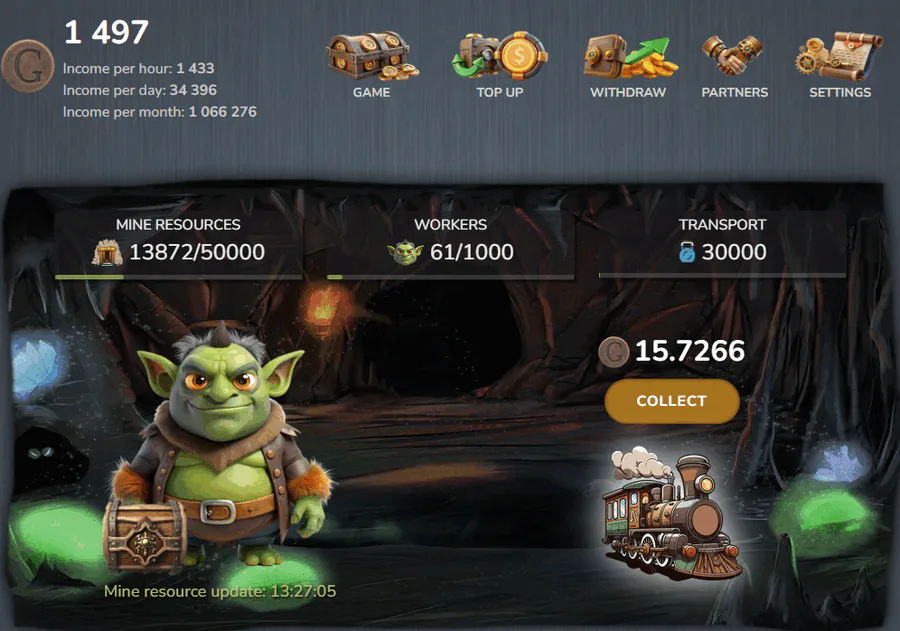Open the Partners handshake icon
The height and width of the screenshot is (631, 900).
[734, 56]
